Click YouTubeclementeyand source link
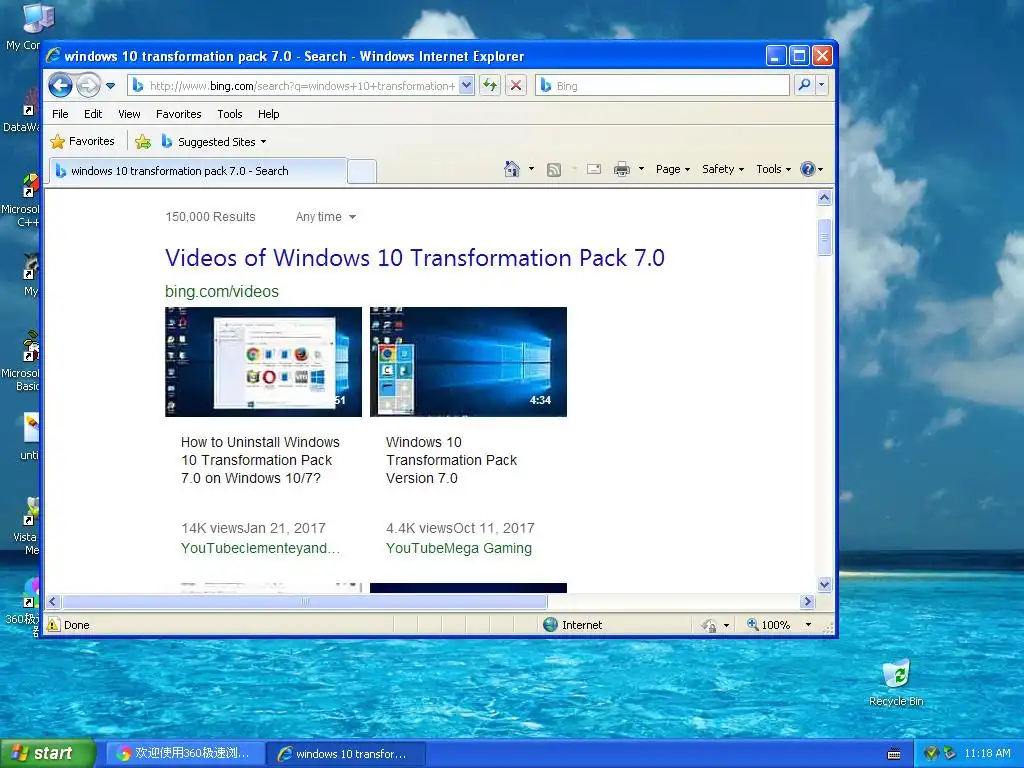 point(260,548)
